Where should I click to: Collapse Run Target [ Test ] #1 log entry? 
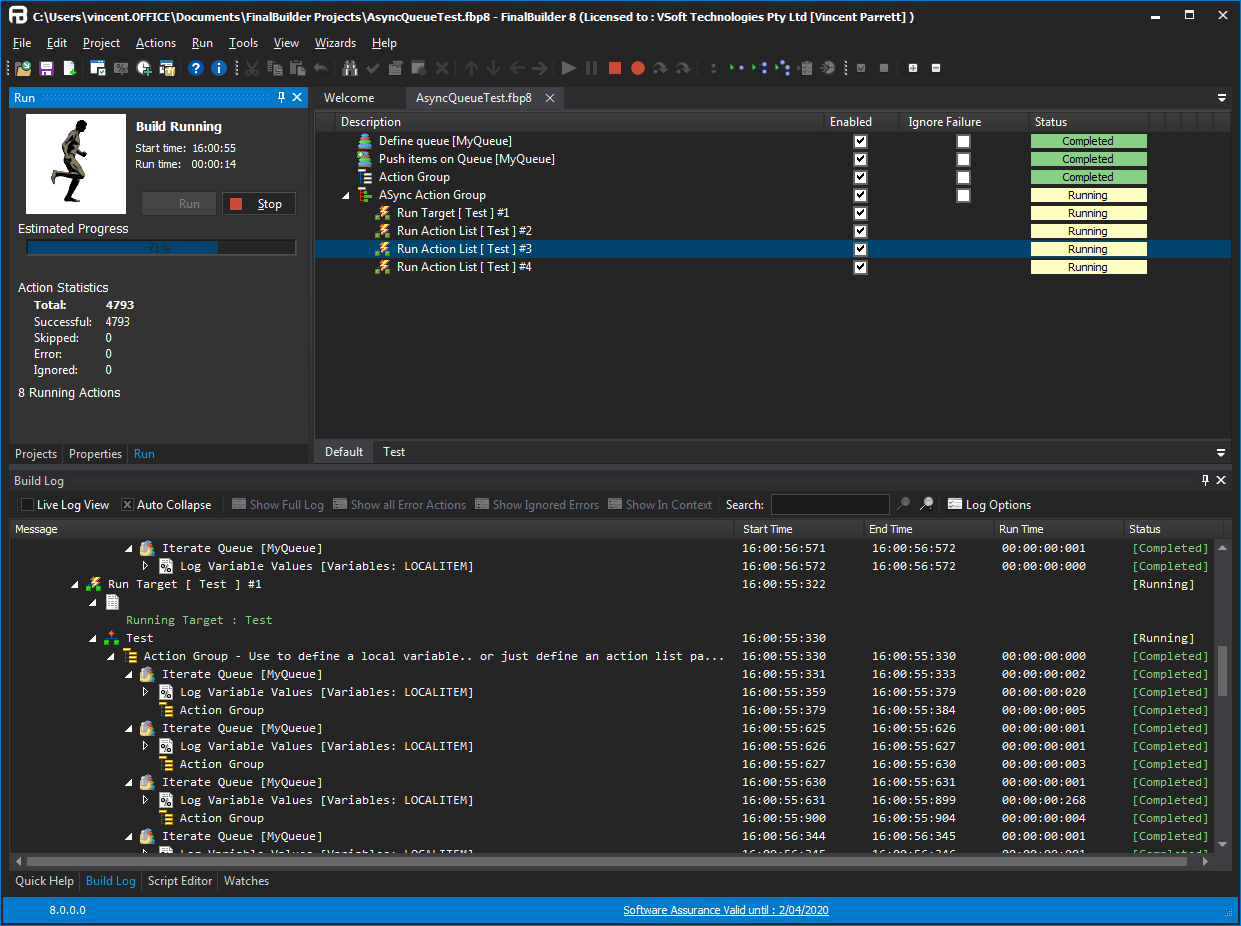75,584
